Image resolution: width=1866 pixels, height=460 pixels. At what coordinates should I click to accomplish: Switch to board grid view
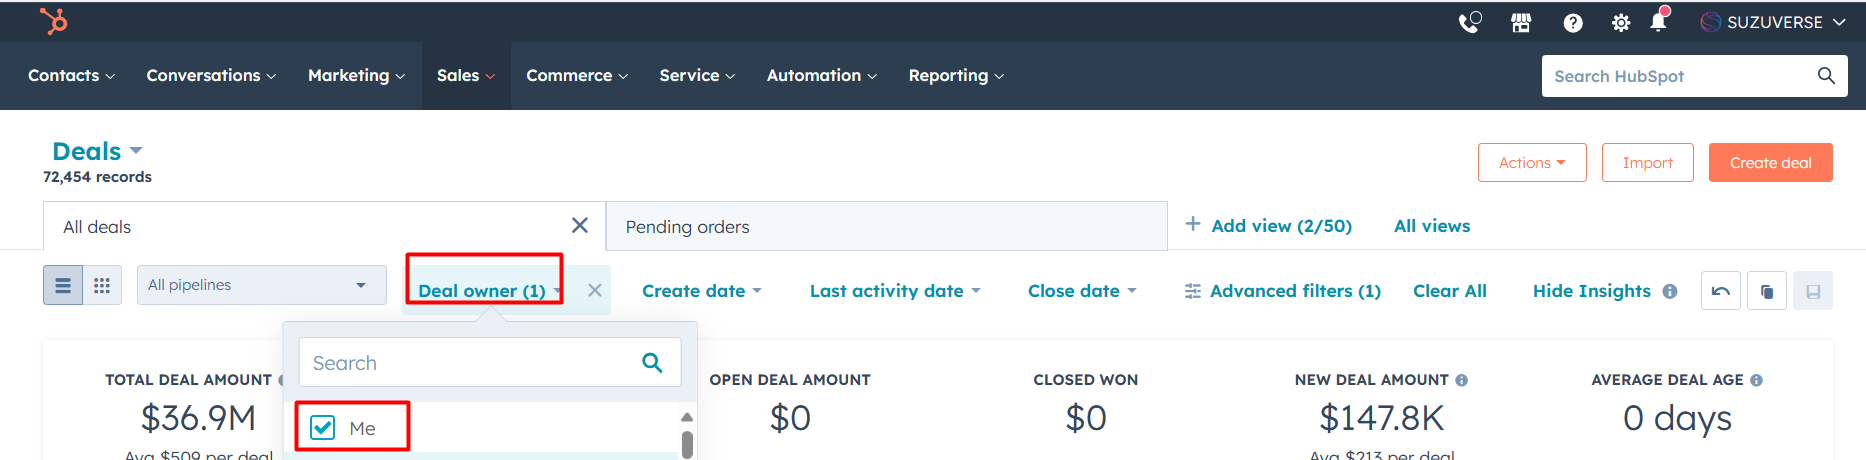point(102,286)
